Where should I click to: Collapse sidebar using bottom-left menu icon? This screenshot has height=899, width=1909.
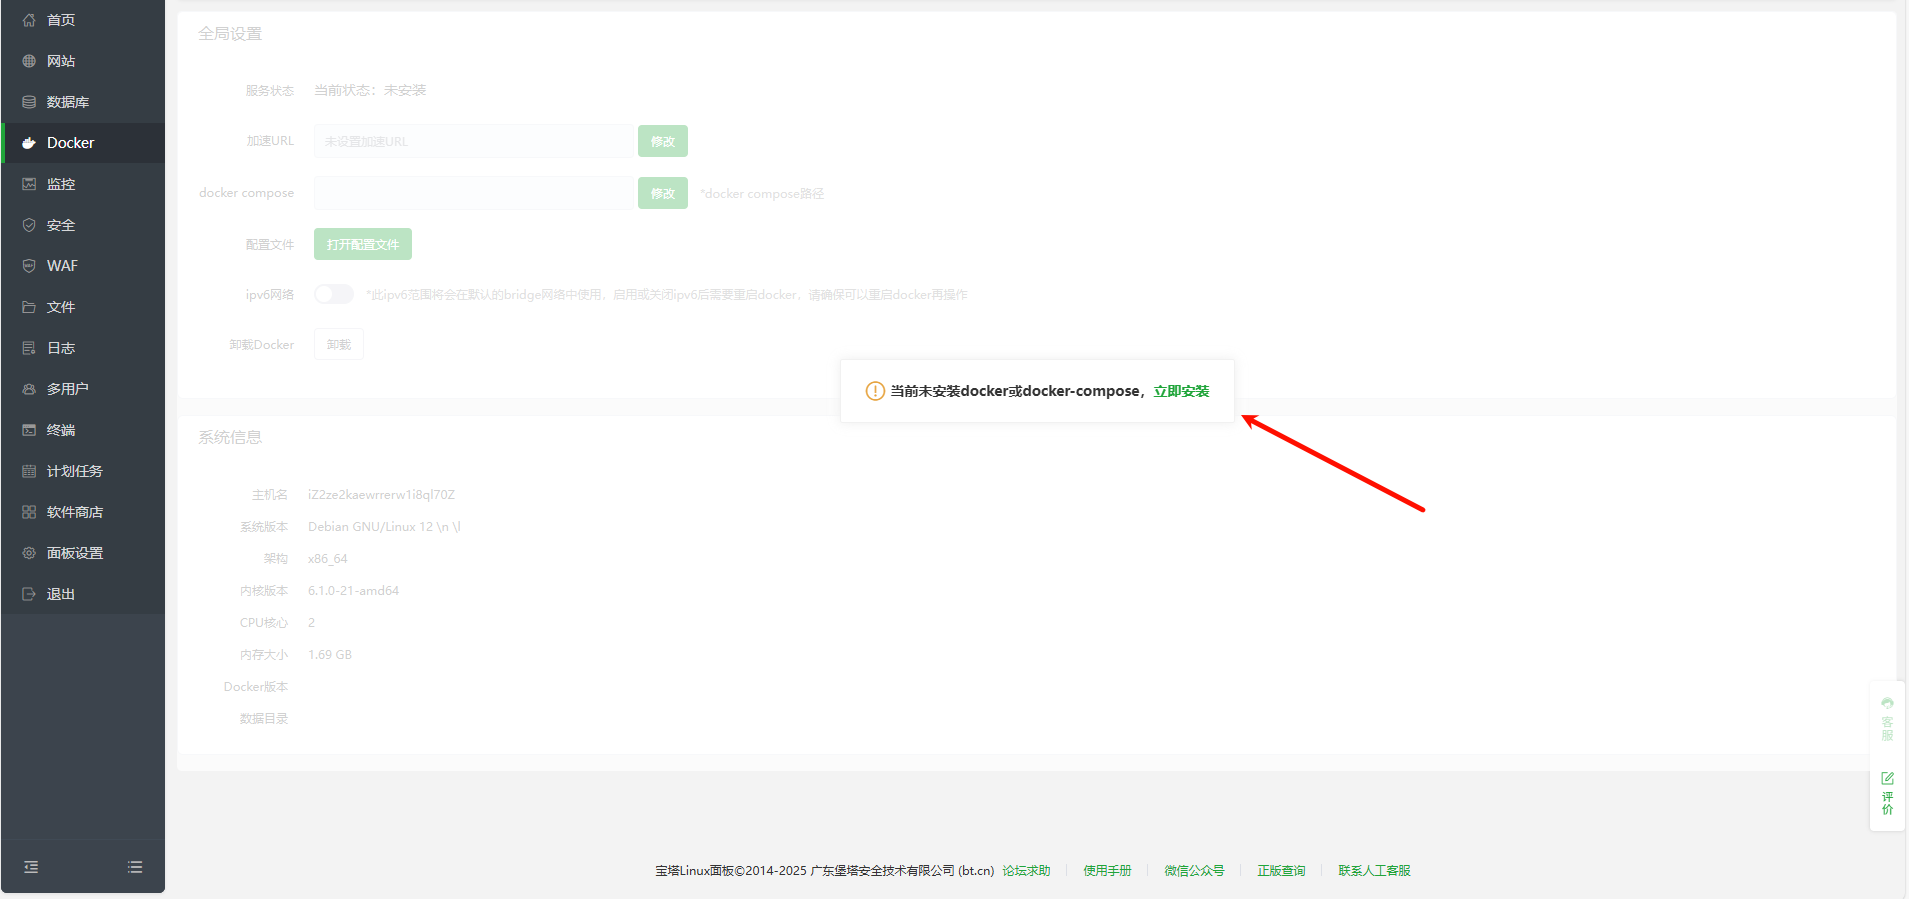pos(31,867)
